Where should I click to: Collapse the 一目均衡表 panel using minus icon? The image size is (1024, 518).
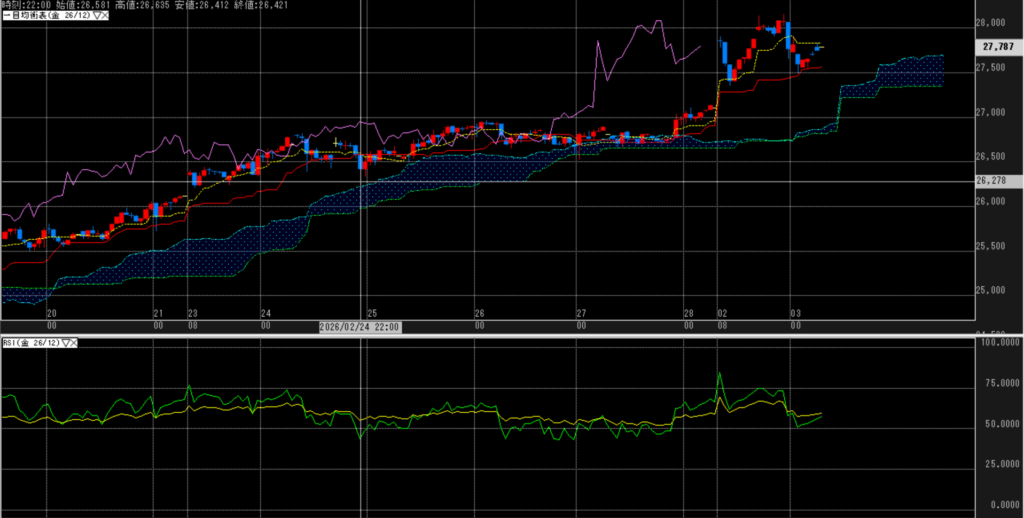pyautogui.click(x=3, y=15)
